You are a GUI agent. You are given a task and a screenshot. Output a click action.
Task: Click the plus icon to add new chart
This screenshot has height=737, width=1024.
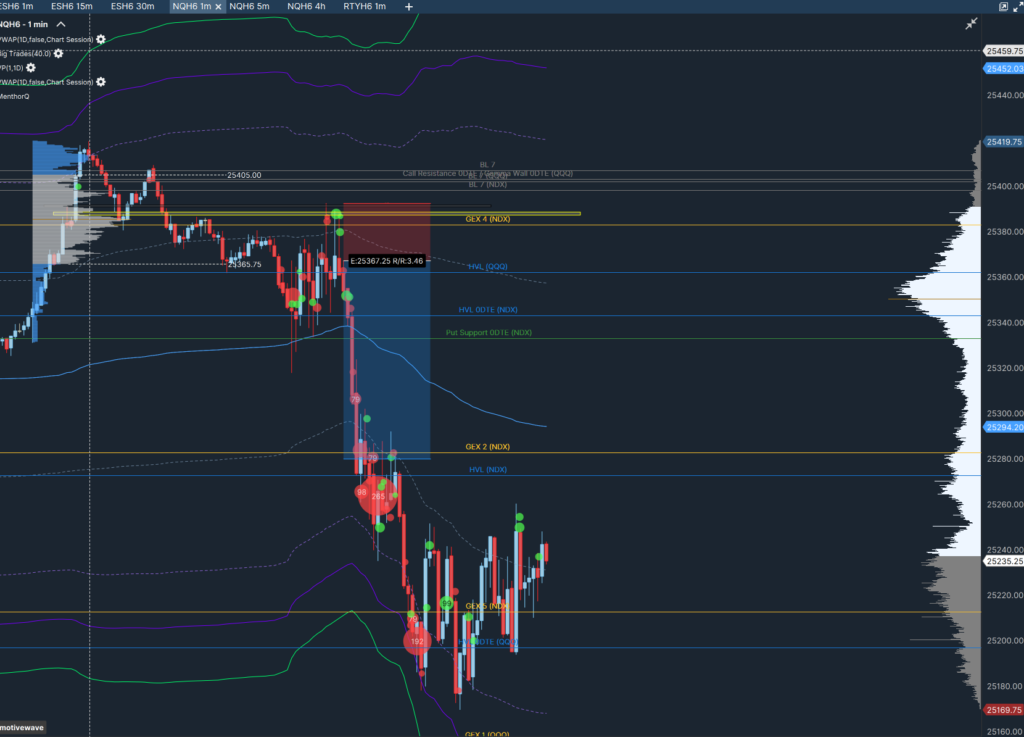click(x=408, y=7)
